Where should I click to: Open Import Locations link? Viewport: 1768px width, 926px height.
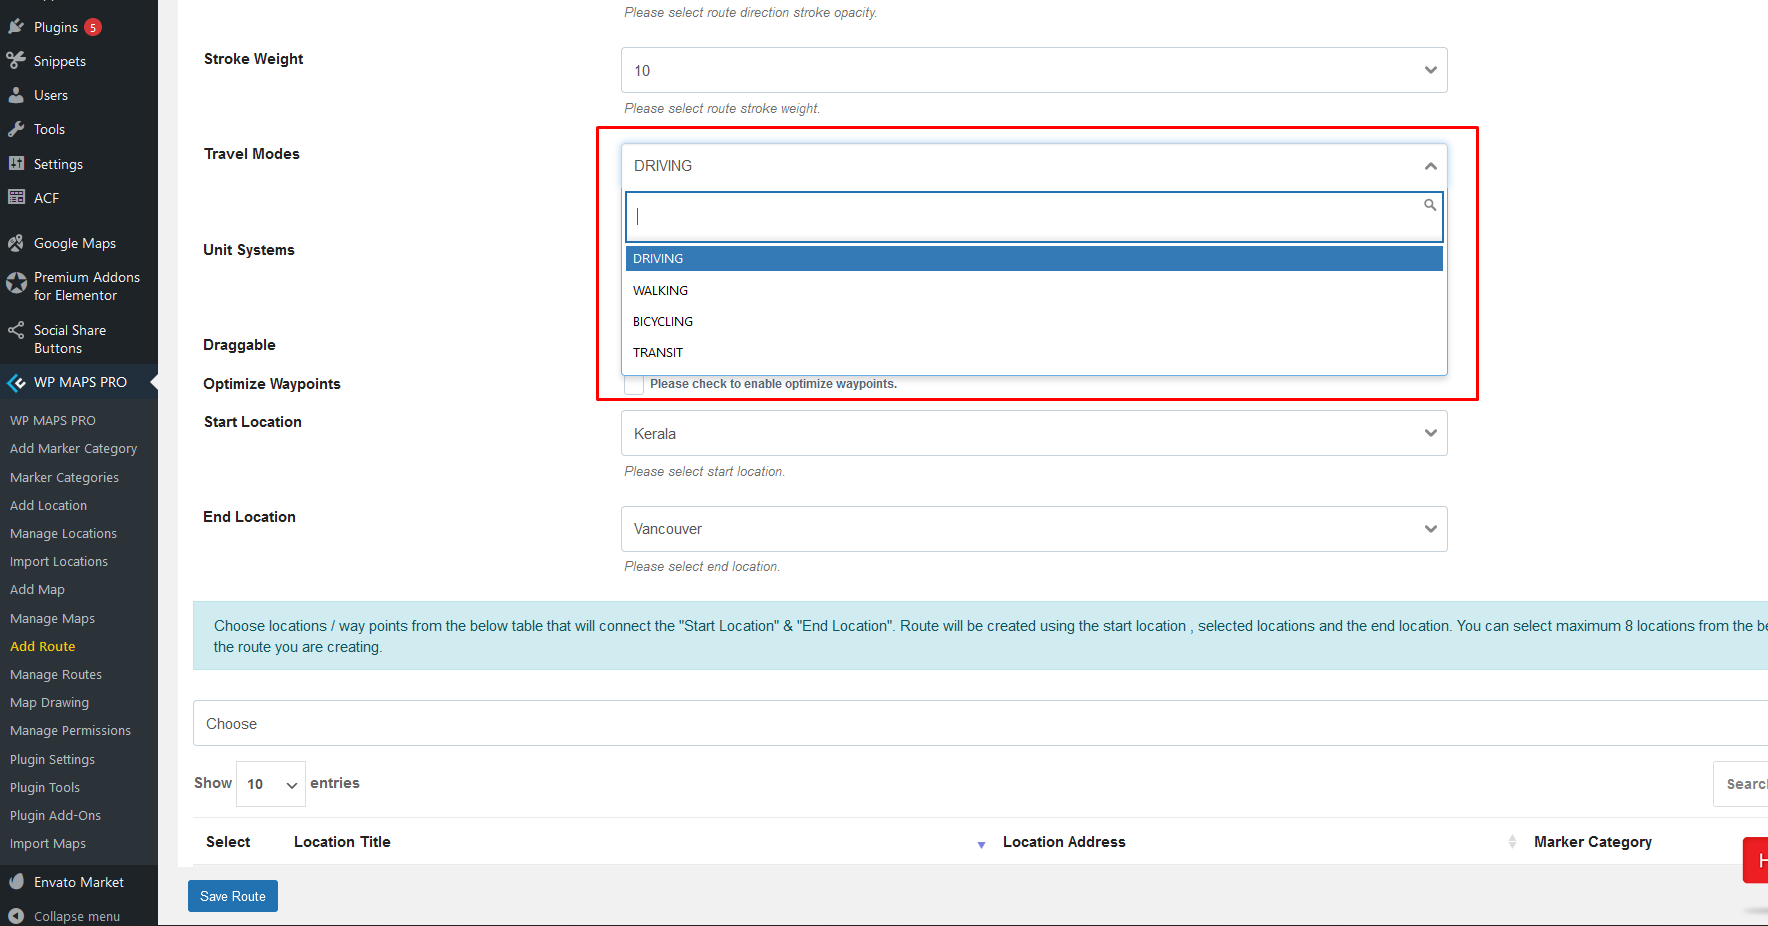tap(59, 561)
